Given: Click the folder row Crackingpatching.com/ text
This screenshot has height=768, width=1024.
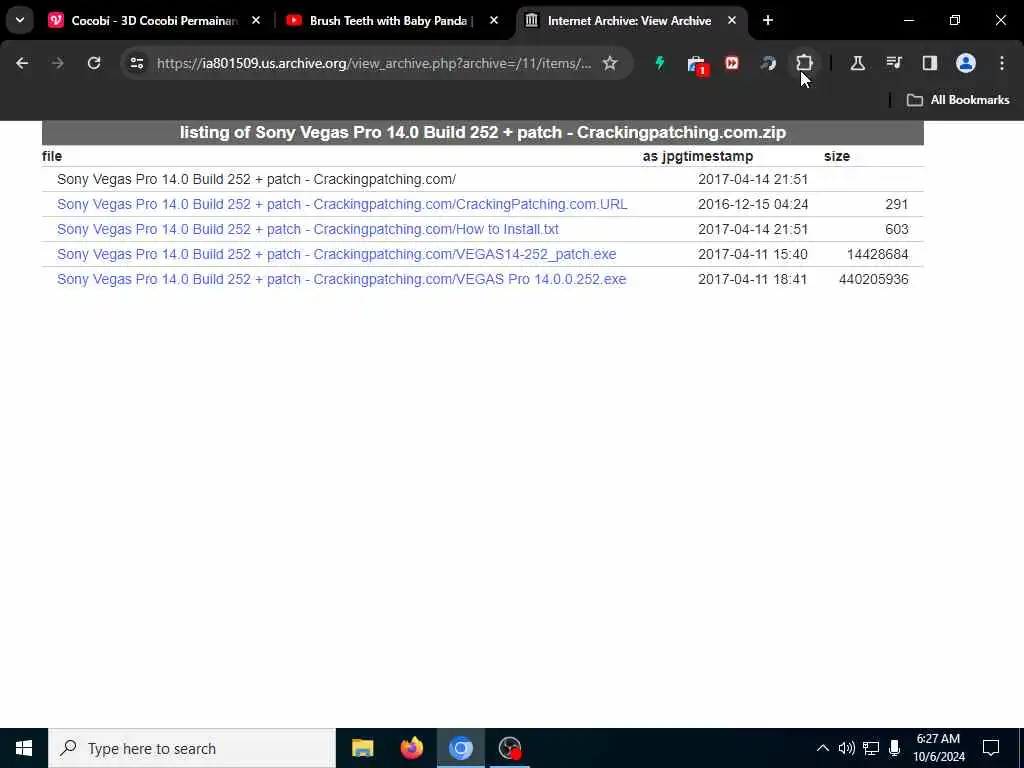Looking at the screenshot, I should point(256,180).
